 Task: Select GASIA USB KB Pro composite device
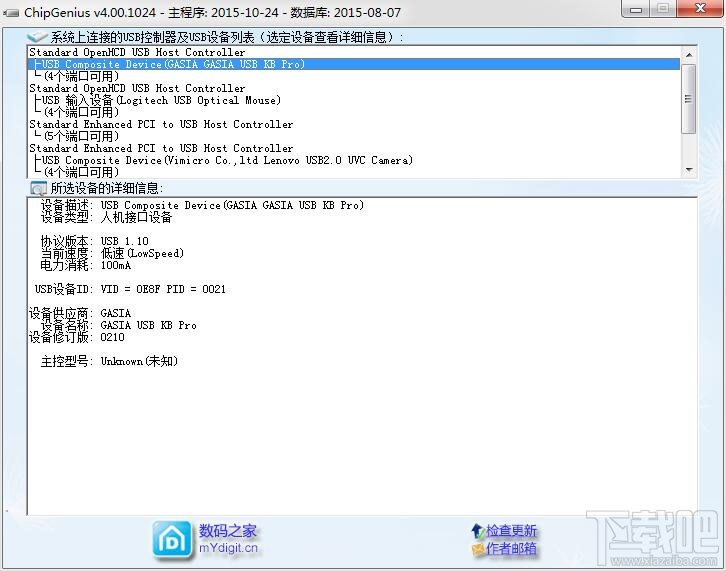coord(354,64)
